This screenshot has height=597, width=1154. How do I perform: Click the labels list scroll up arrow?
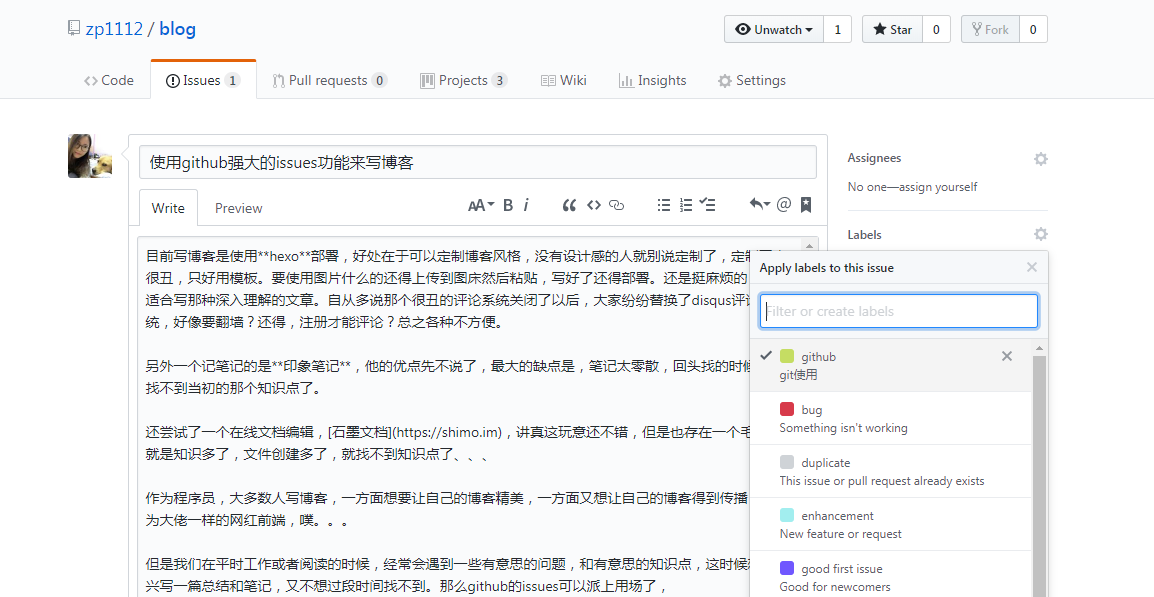coord(1039,347)
